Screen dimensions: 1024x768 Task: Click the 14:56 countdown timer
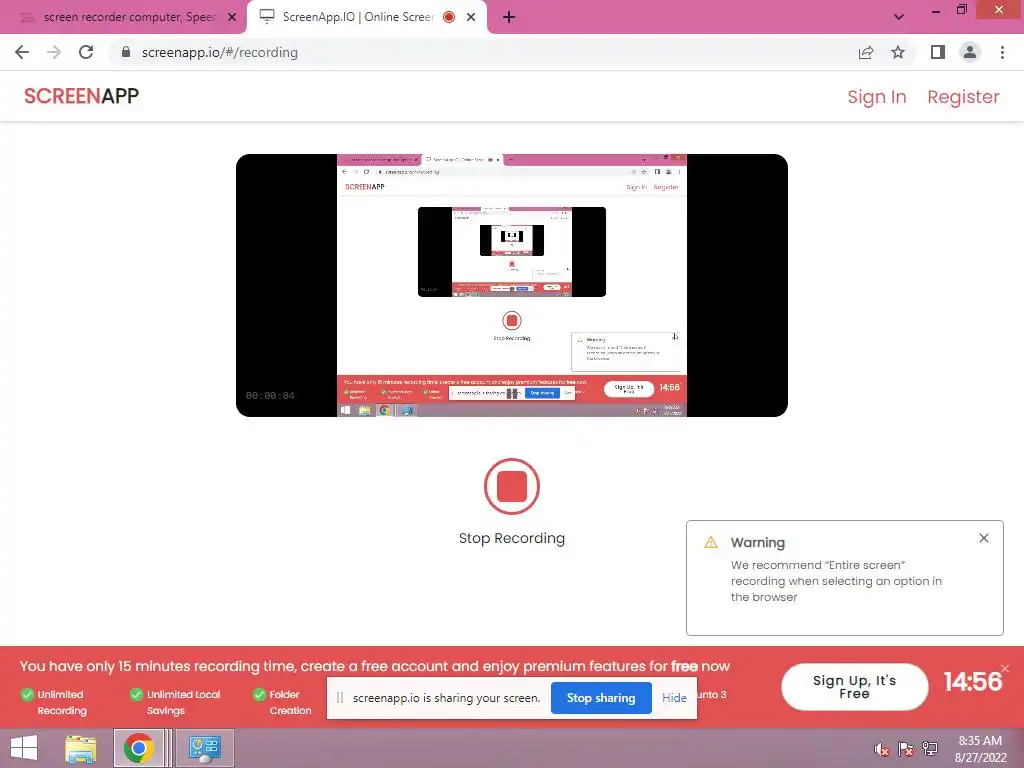point(972,682)
